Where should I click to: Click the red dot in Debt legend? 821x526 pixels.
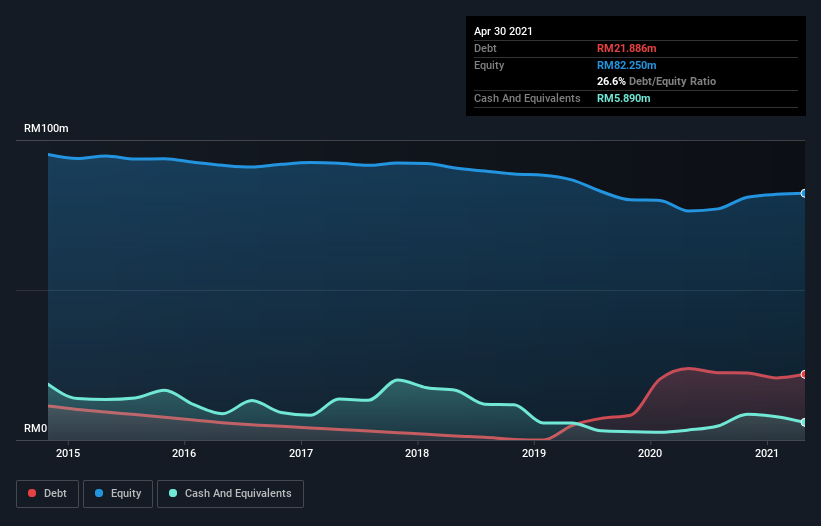click(x=33, y=493)
